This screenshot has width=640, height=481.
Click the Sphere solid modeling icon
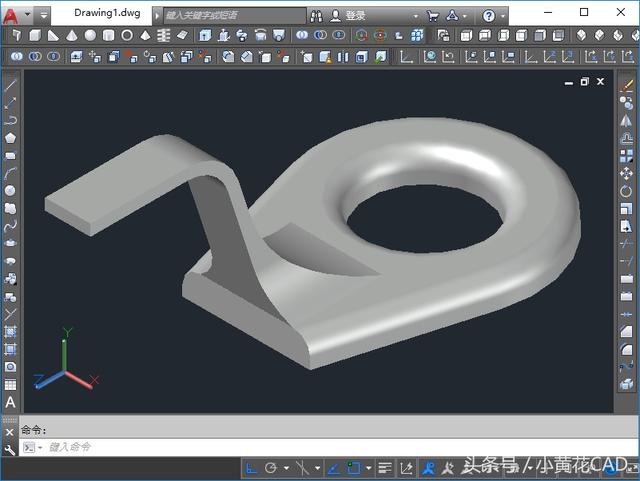tap(91, 36)
